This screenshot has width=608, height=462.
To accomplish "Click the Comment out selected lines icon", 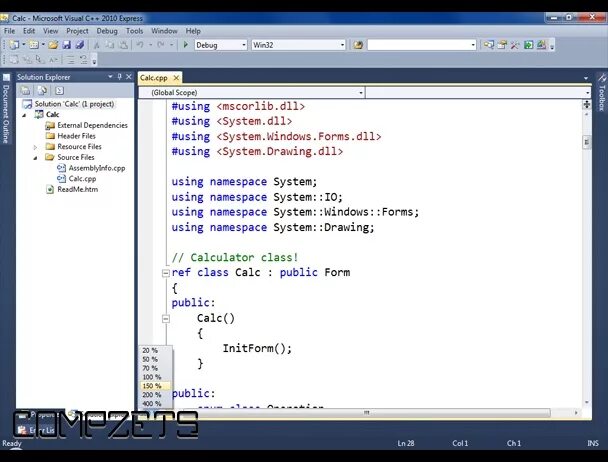I will [70, 60].
